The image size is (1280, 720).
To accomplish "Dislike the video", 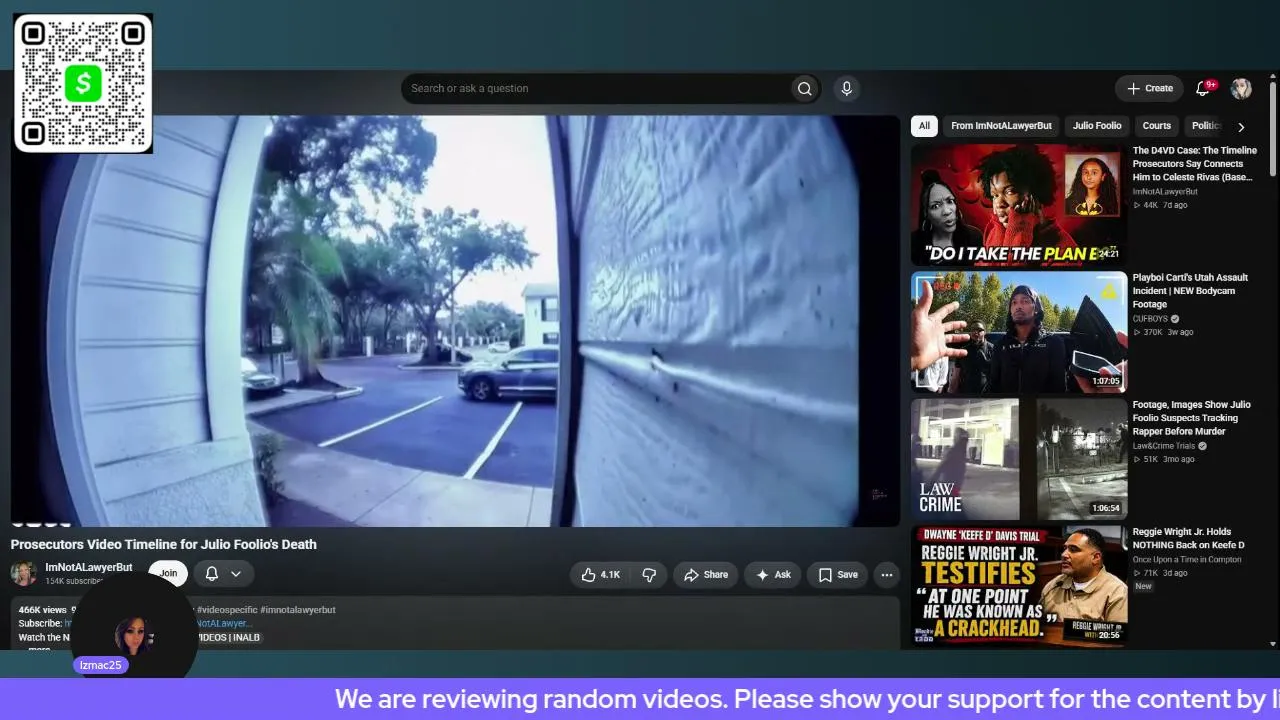I will click(649, 575).
